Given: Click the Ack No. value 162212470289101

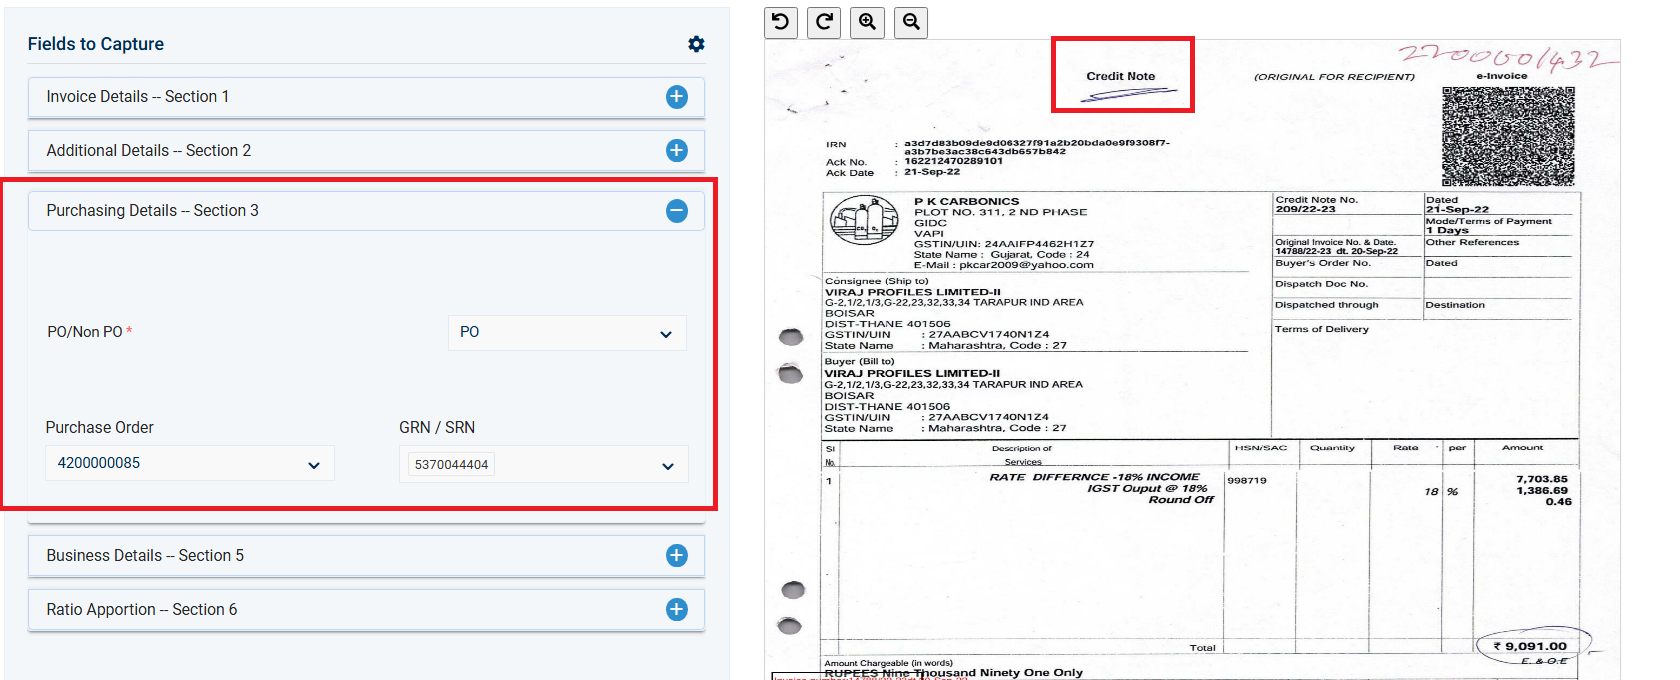Looking at the screenshot, I should (x=953, y=161).
